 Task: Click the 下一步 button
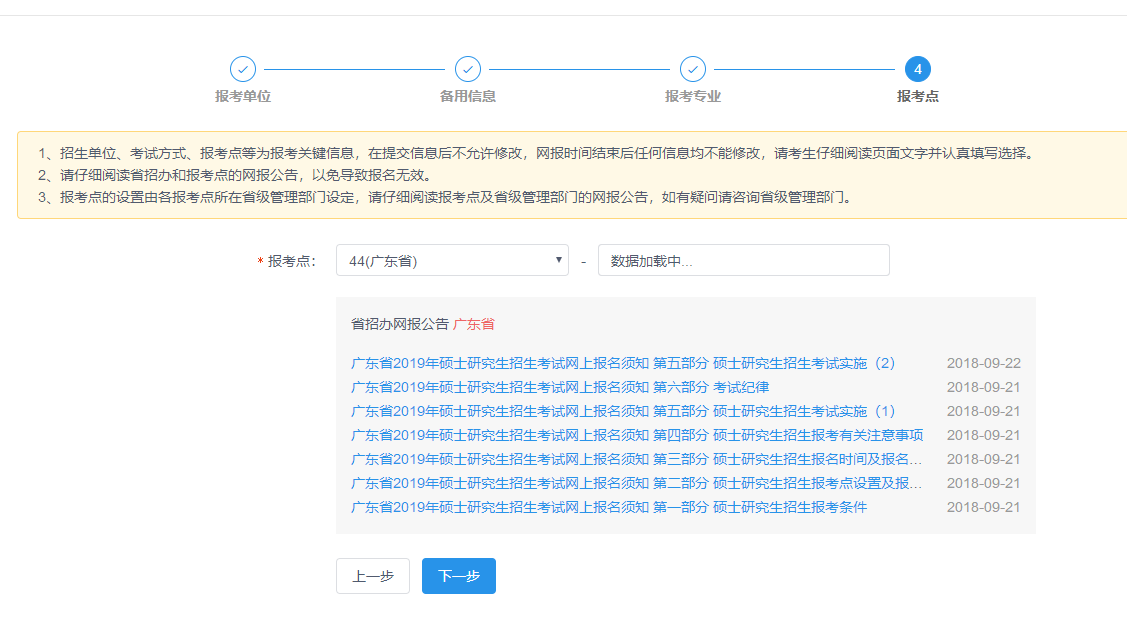pyautogui.click(x=459, y=576)
